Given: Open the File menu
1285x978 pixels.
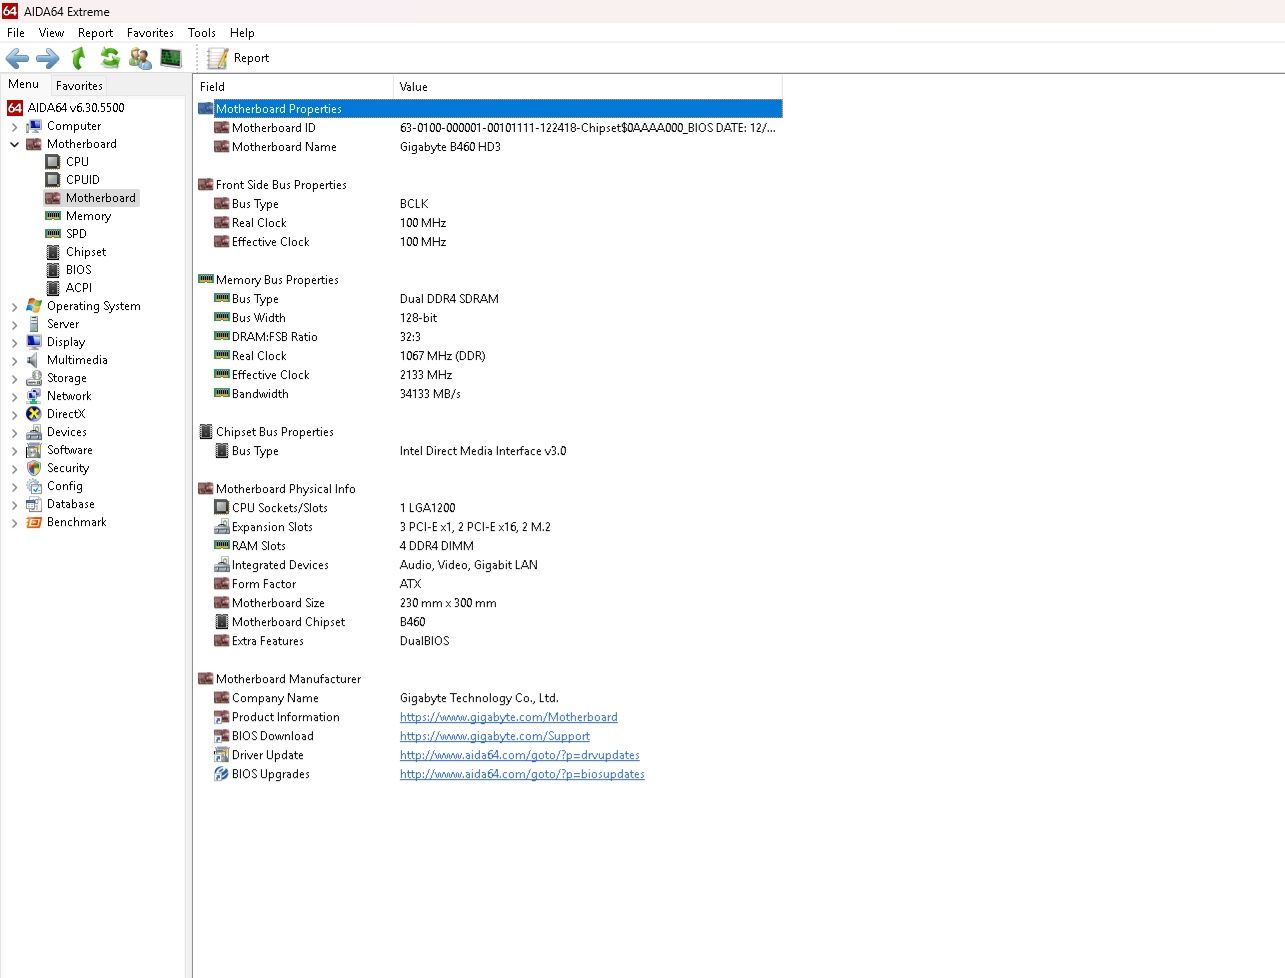Looking at the screenshot, I should tap(16, 33).
